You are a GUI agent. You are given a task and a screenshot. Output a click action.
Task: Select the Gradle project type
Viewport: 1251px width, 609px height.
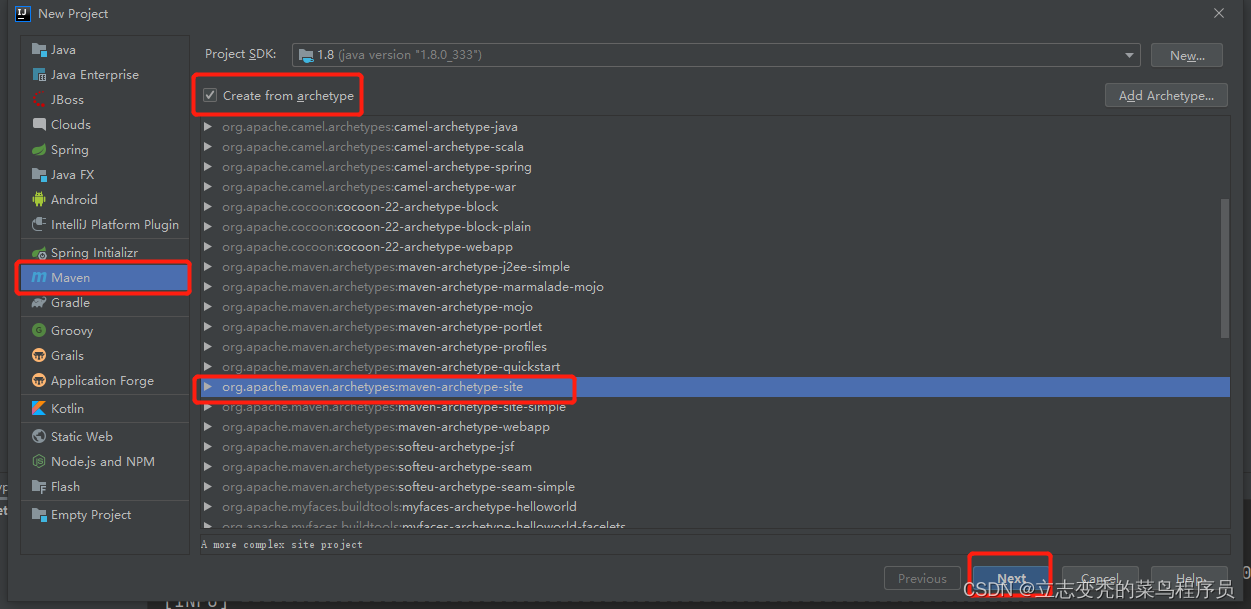(105, 303)
